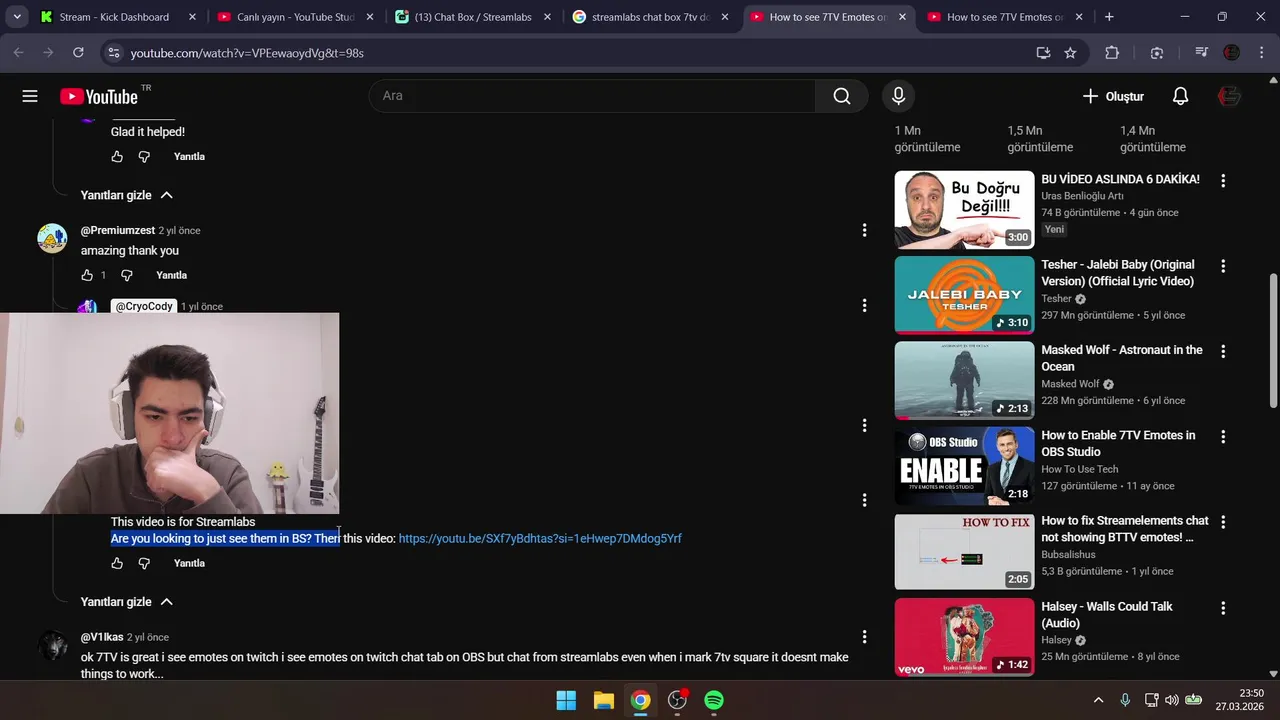The width and height of the screenshot is (1280, 720).
Task: Open more options for Astronaut in the Ocean
Action: [1222, 352]
